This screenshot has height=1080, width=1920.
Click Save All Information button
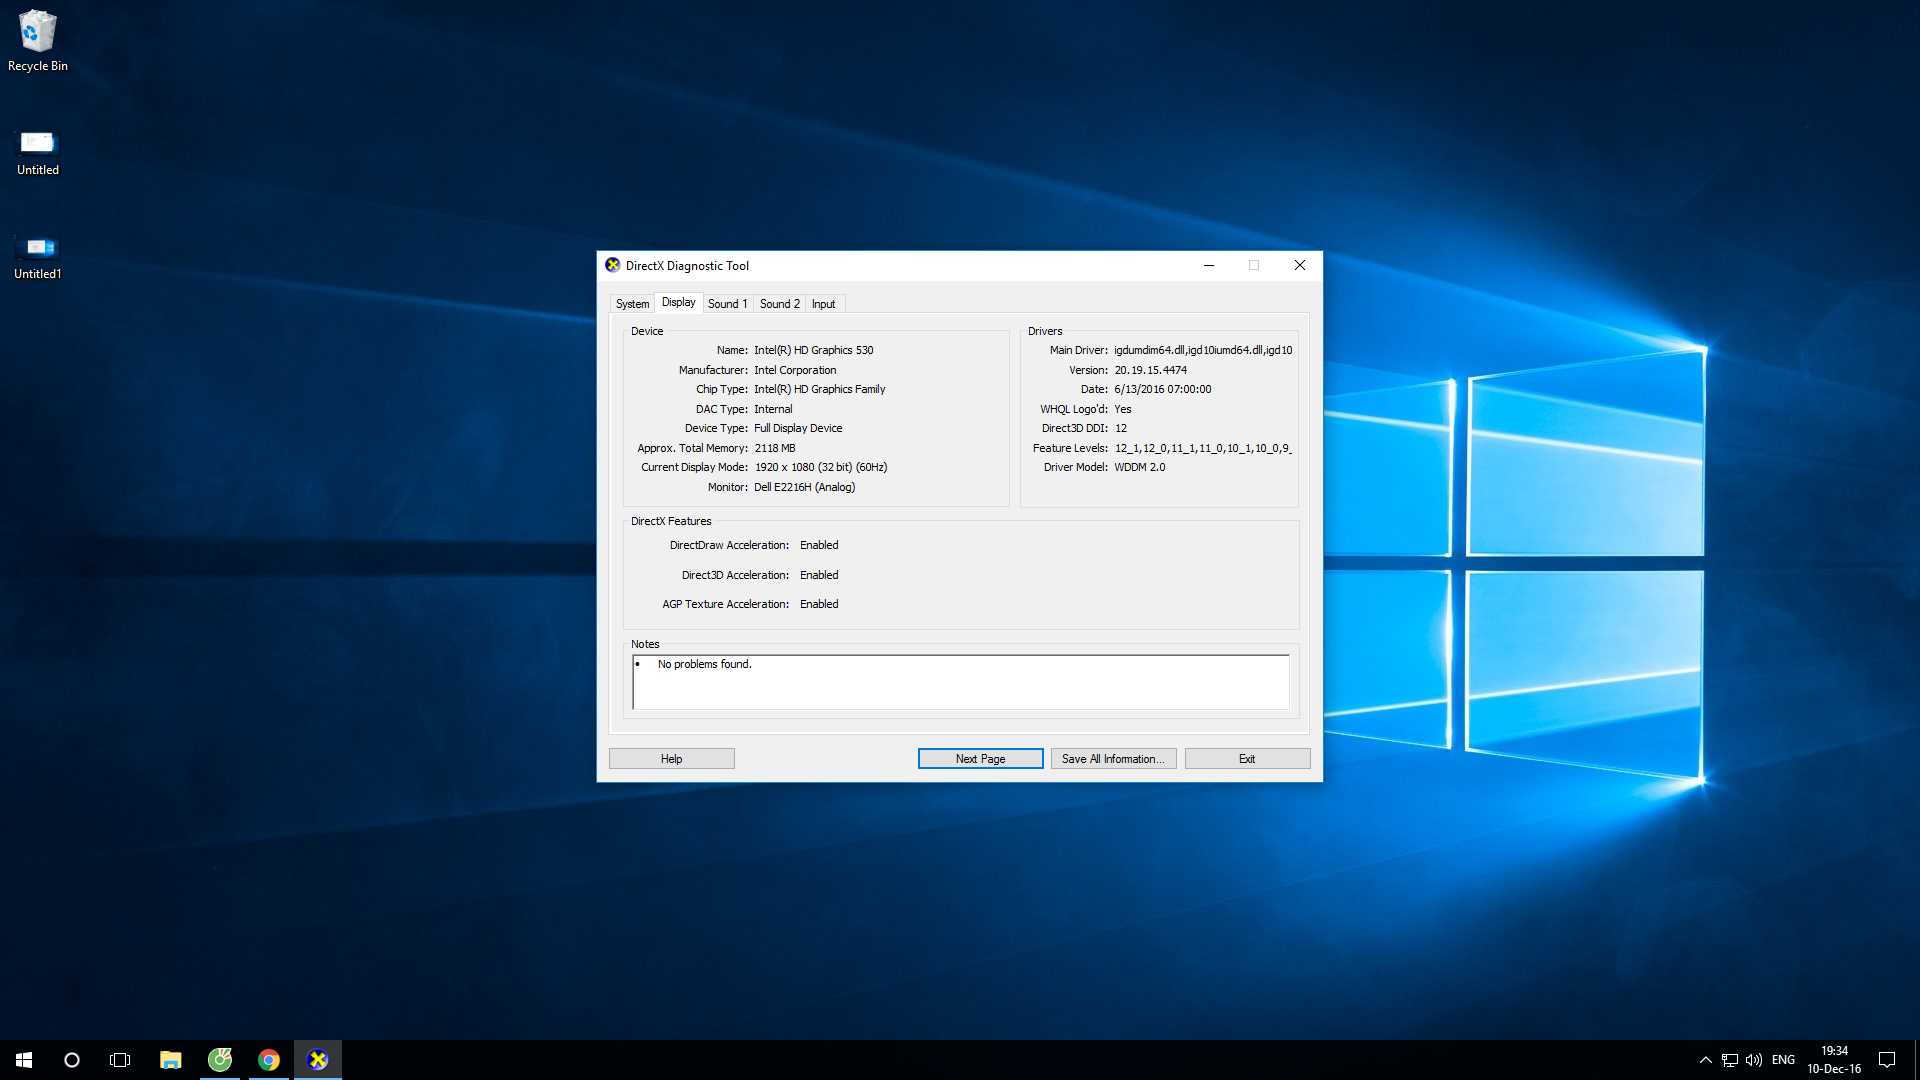tap(1113, 759)
